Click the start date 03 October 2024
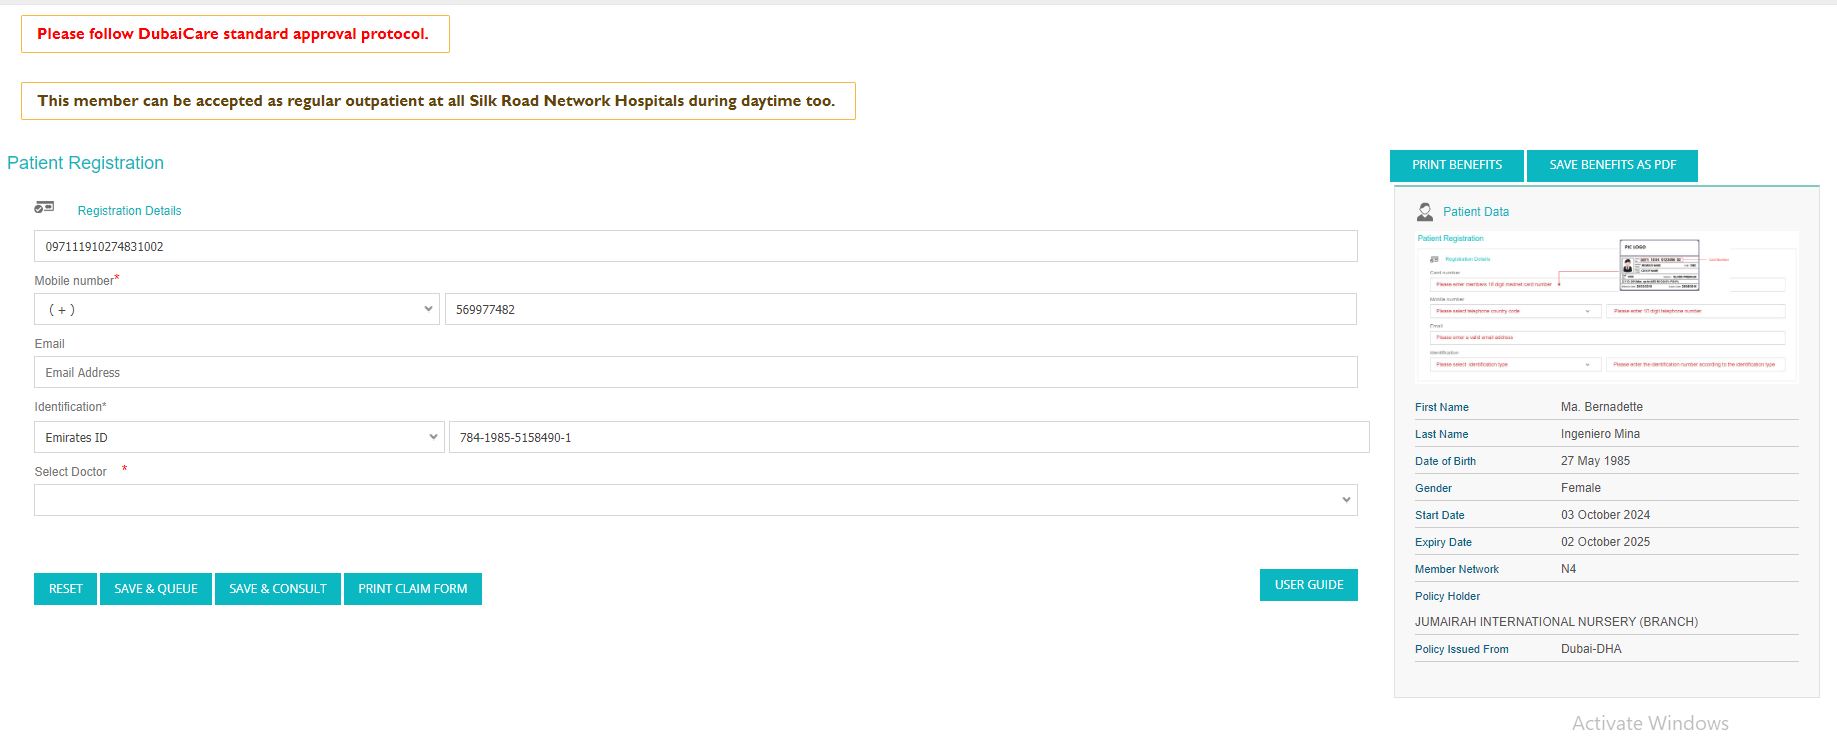 [x=1606, y=515]
